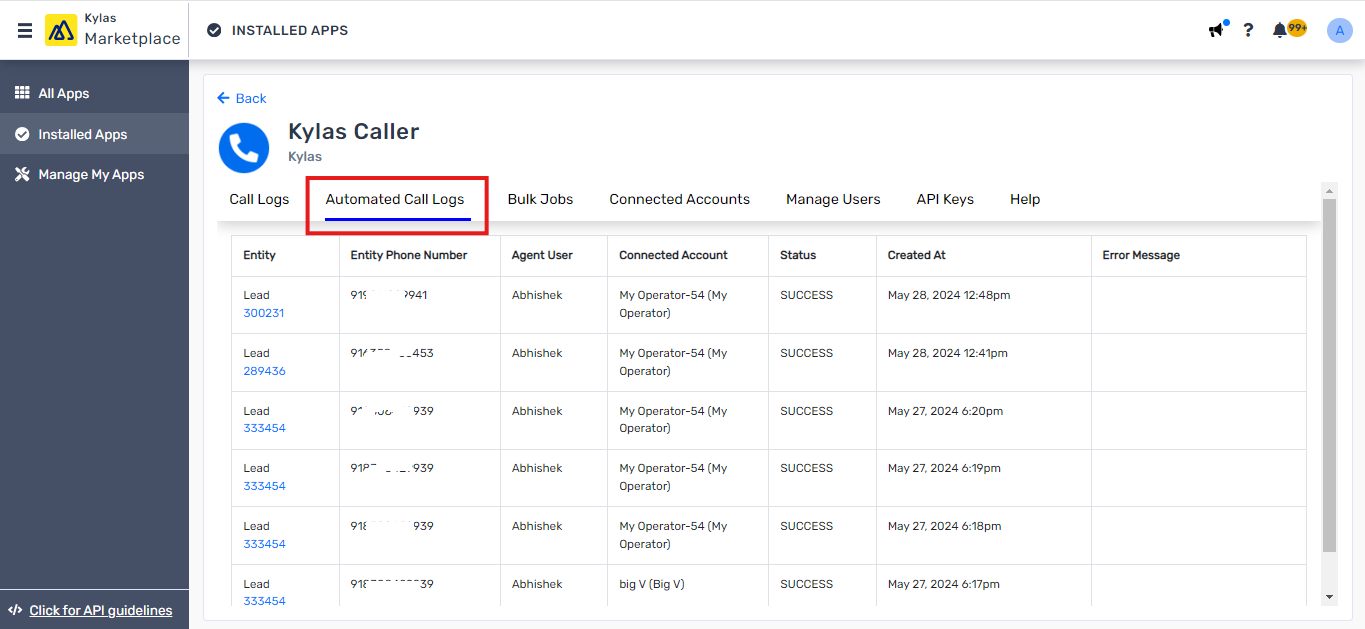Open the hamburger menu
This screenshot has height=629, width=1365.
[x=25, y=30]
